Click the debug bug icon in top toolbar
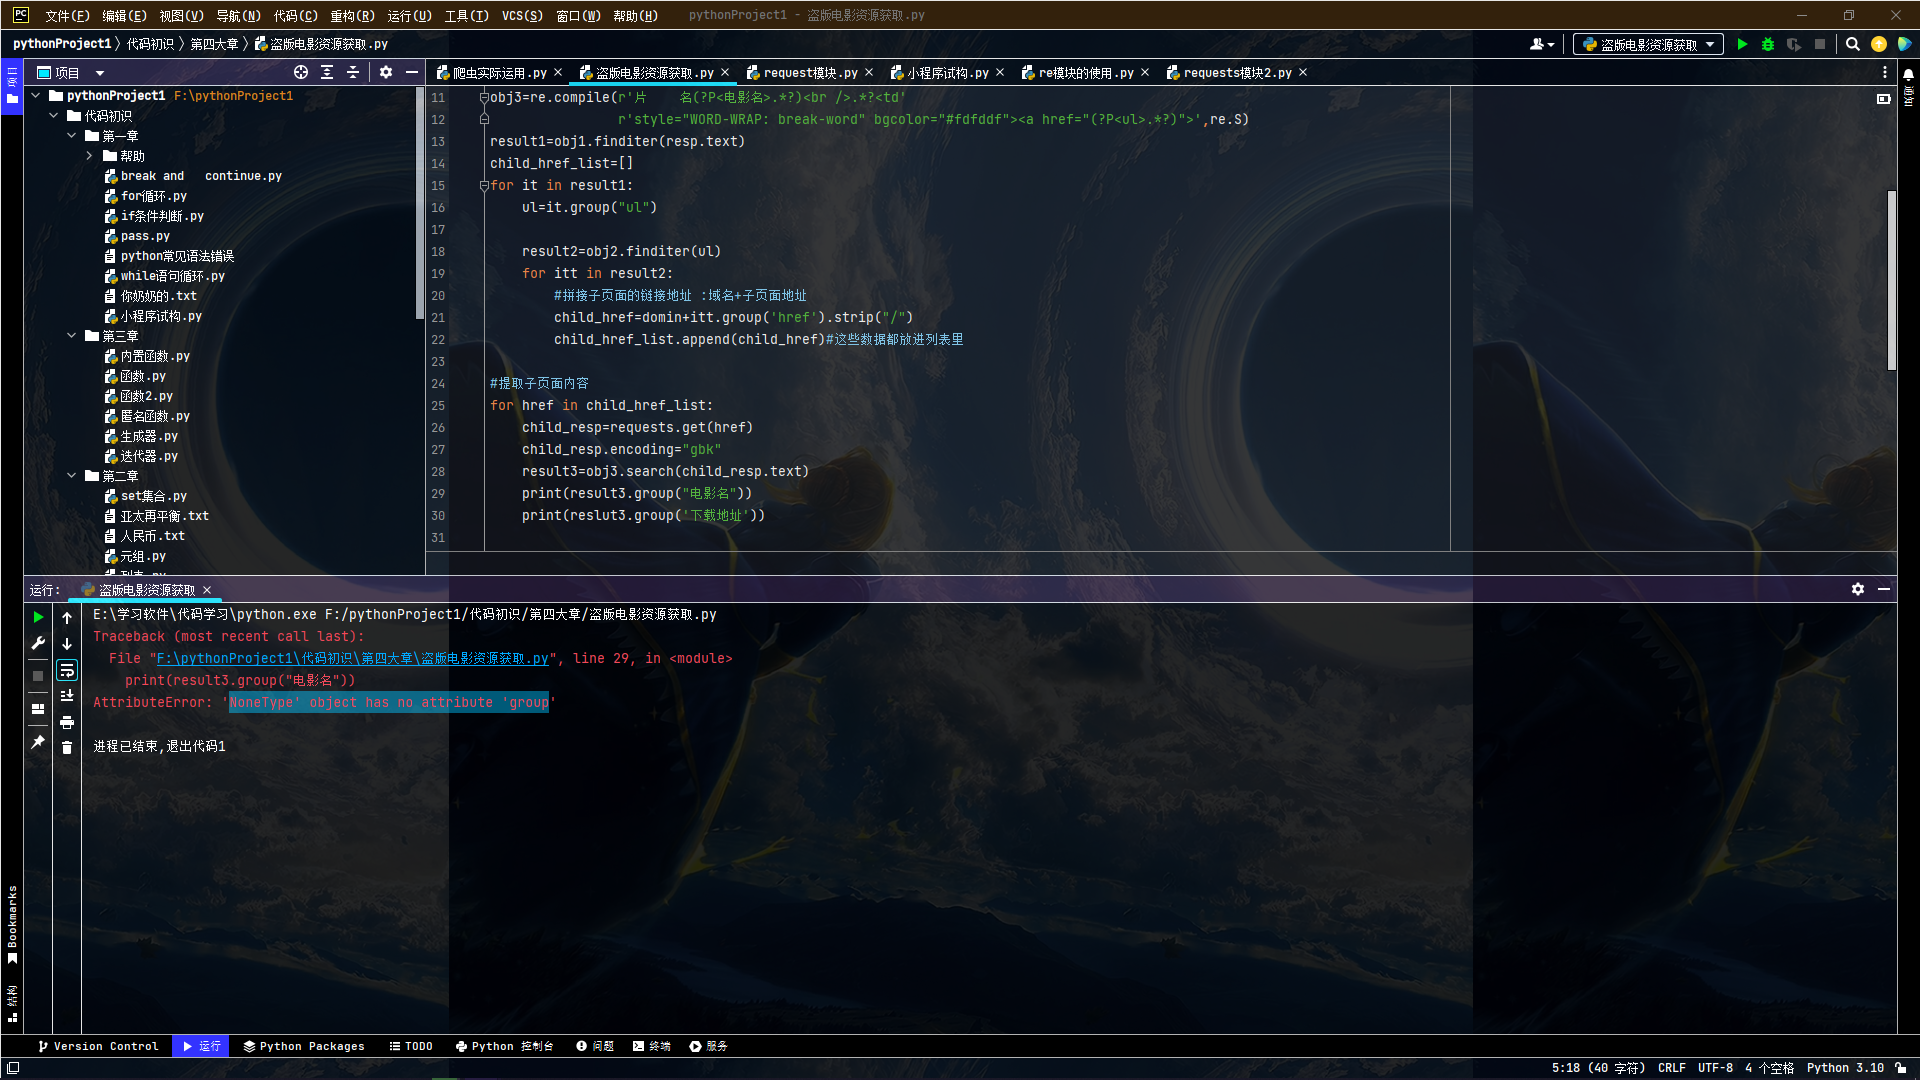Screen dimensions: 1920x1080 1768,44
